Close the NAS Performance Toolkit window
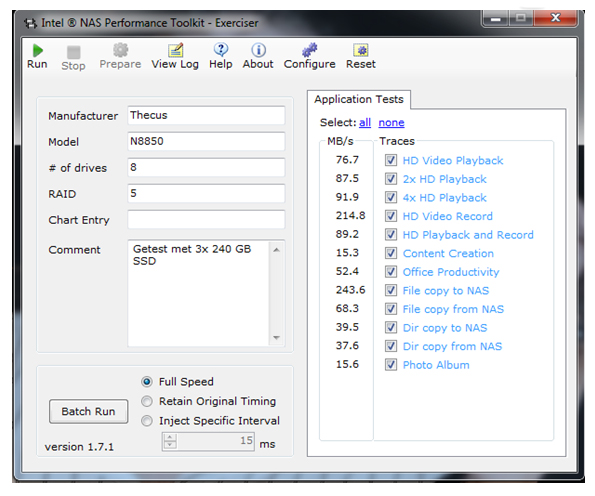This screenshot has width=595, height=496. (556, 18)
